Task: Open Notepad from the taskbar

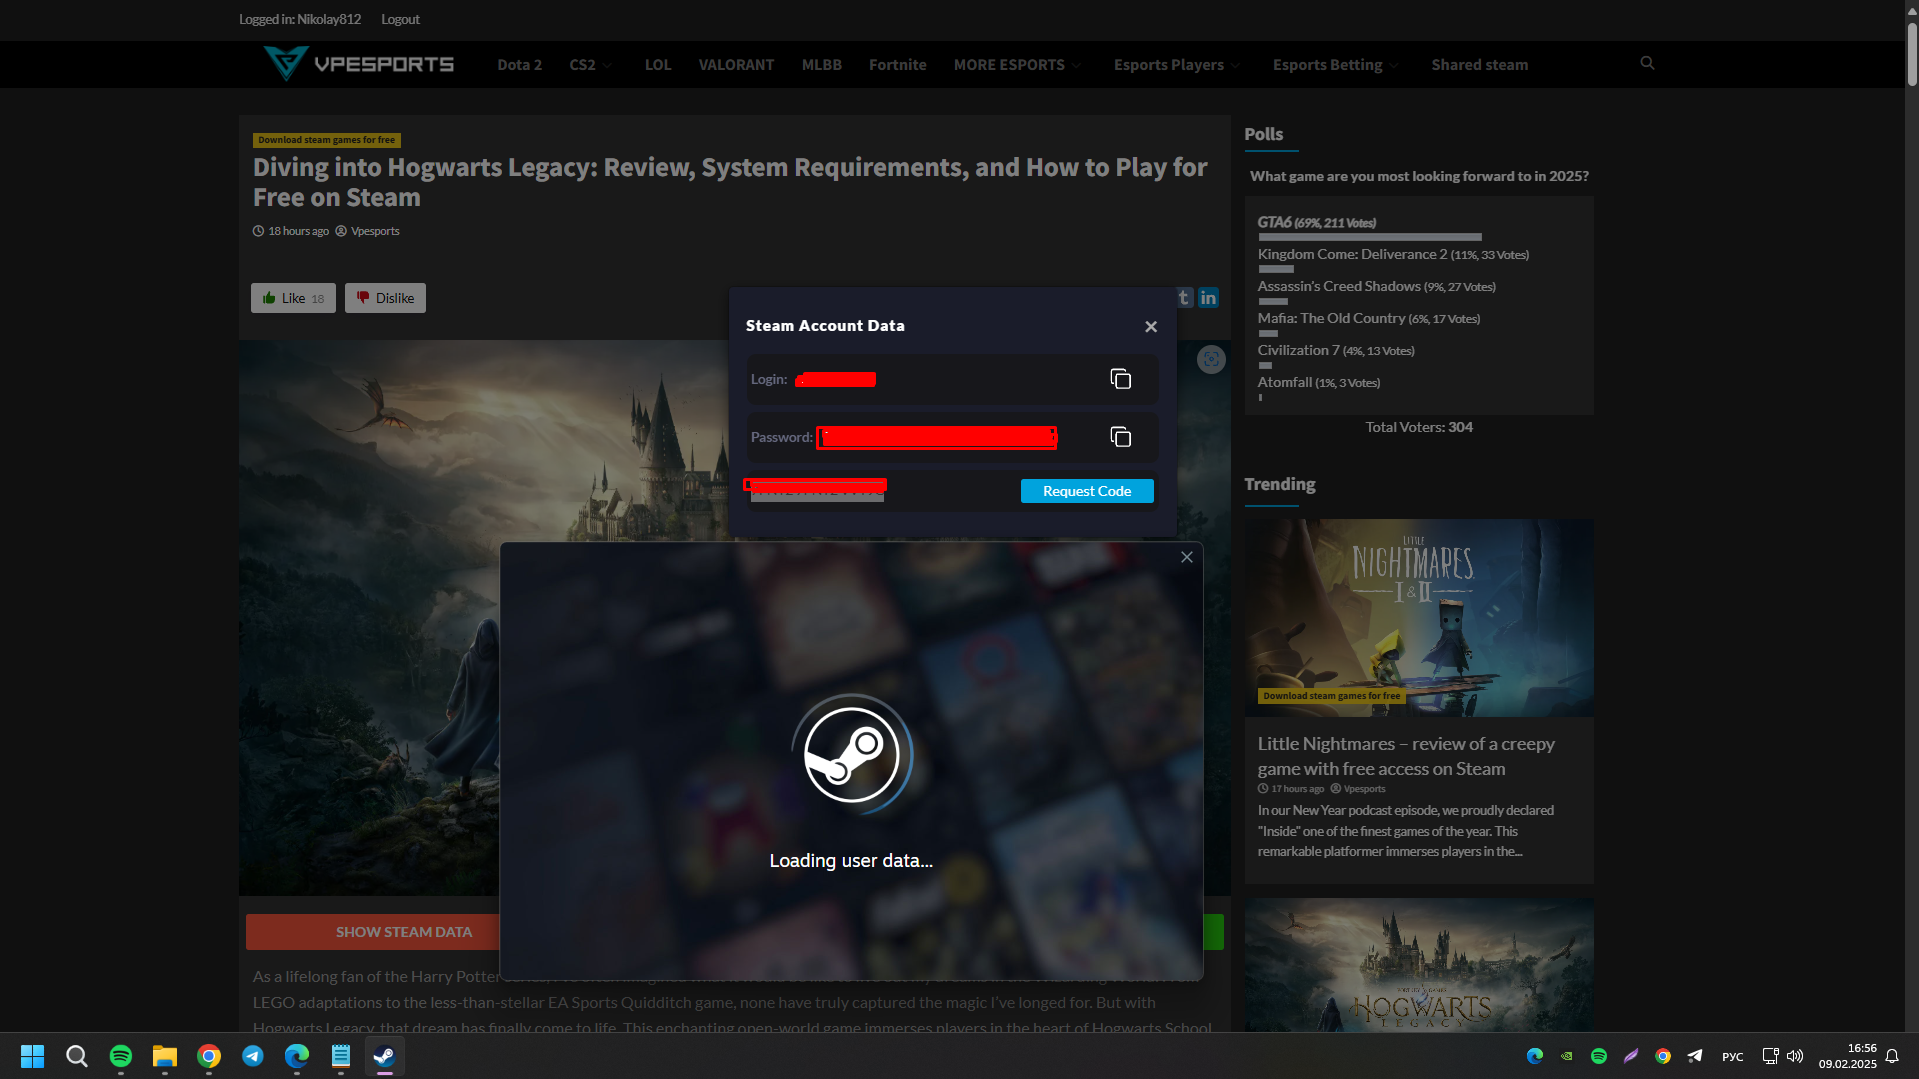Action: (x=340, y=1056)
